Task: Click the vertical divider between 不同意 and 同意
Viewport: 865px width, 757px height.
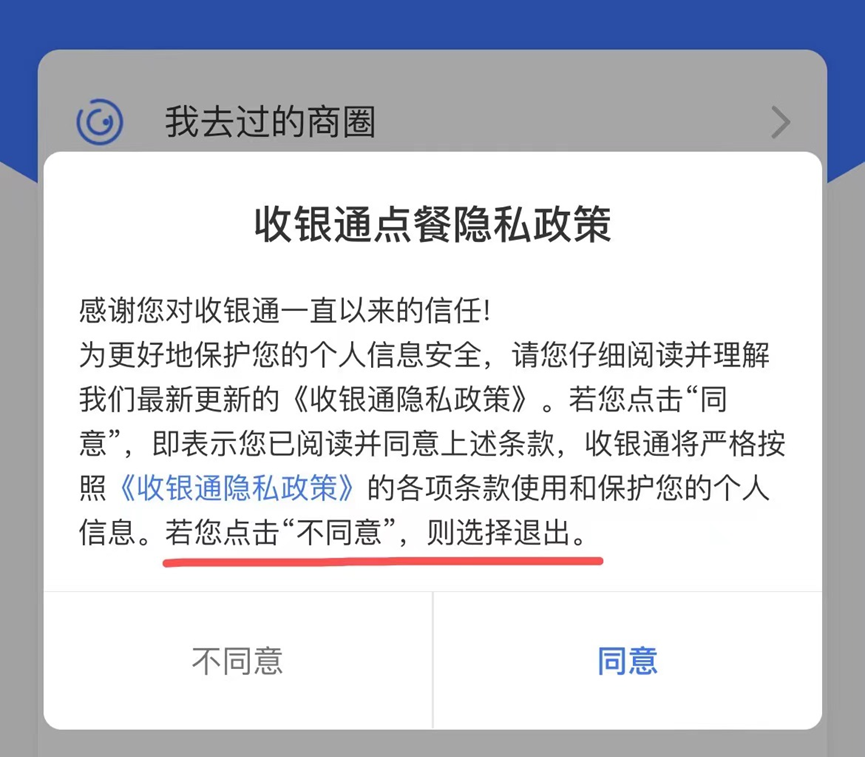Action: (433, 661)
